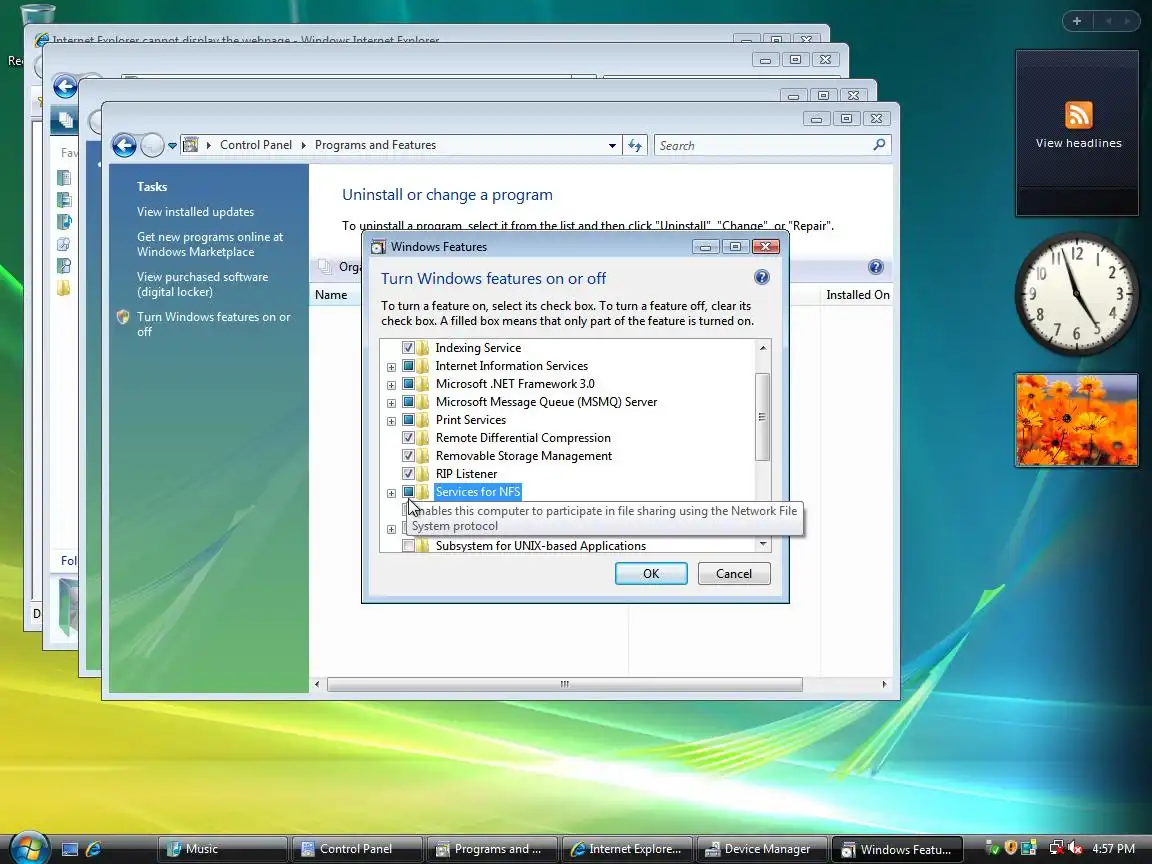Open the taskbar clock showing 4:57 PM

tap(1113, 849)
